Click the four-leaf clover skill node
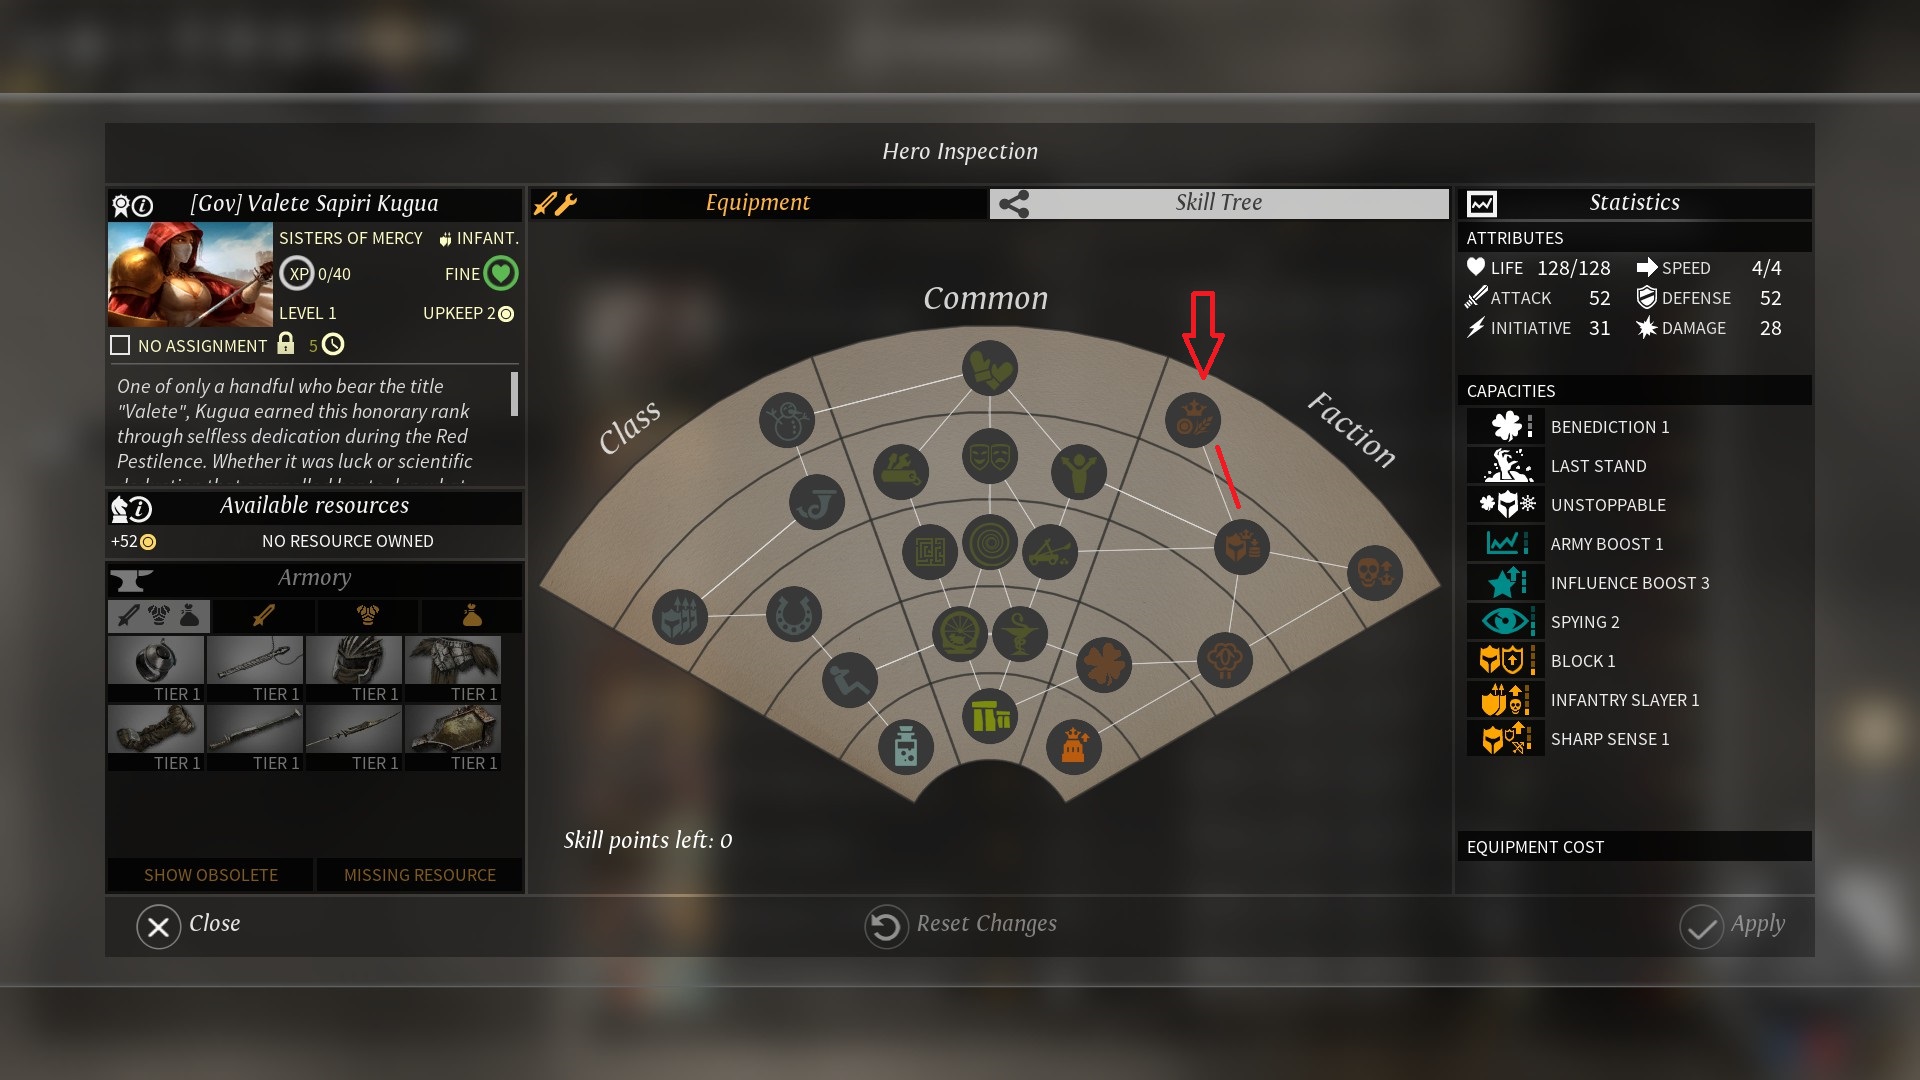The width and height of the screenshot is (1920, 1080). pyautogui.click(x=1104, y=665)
